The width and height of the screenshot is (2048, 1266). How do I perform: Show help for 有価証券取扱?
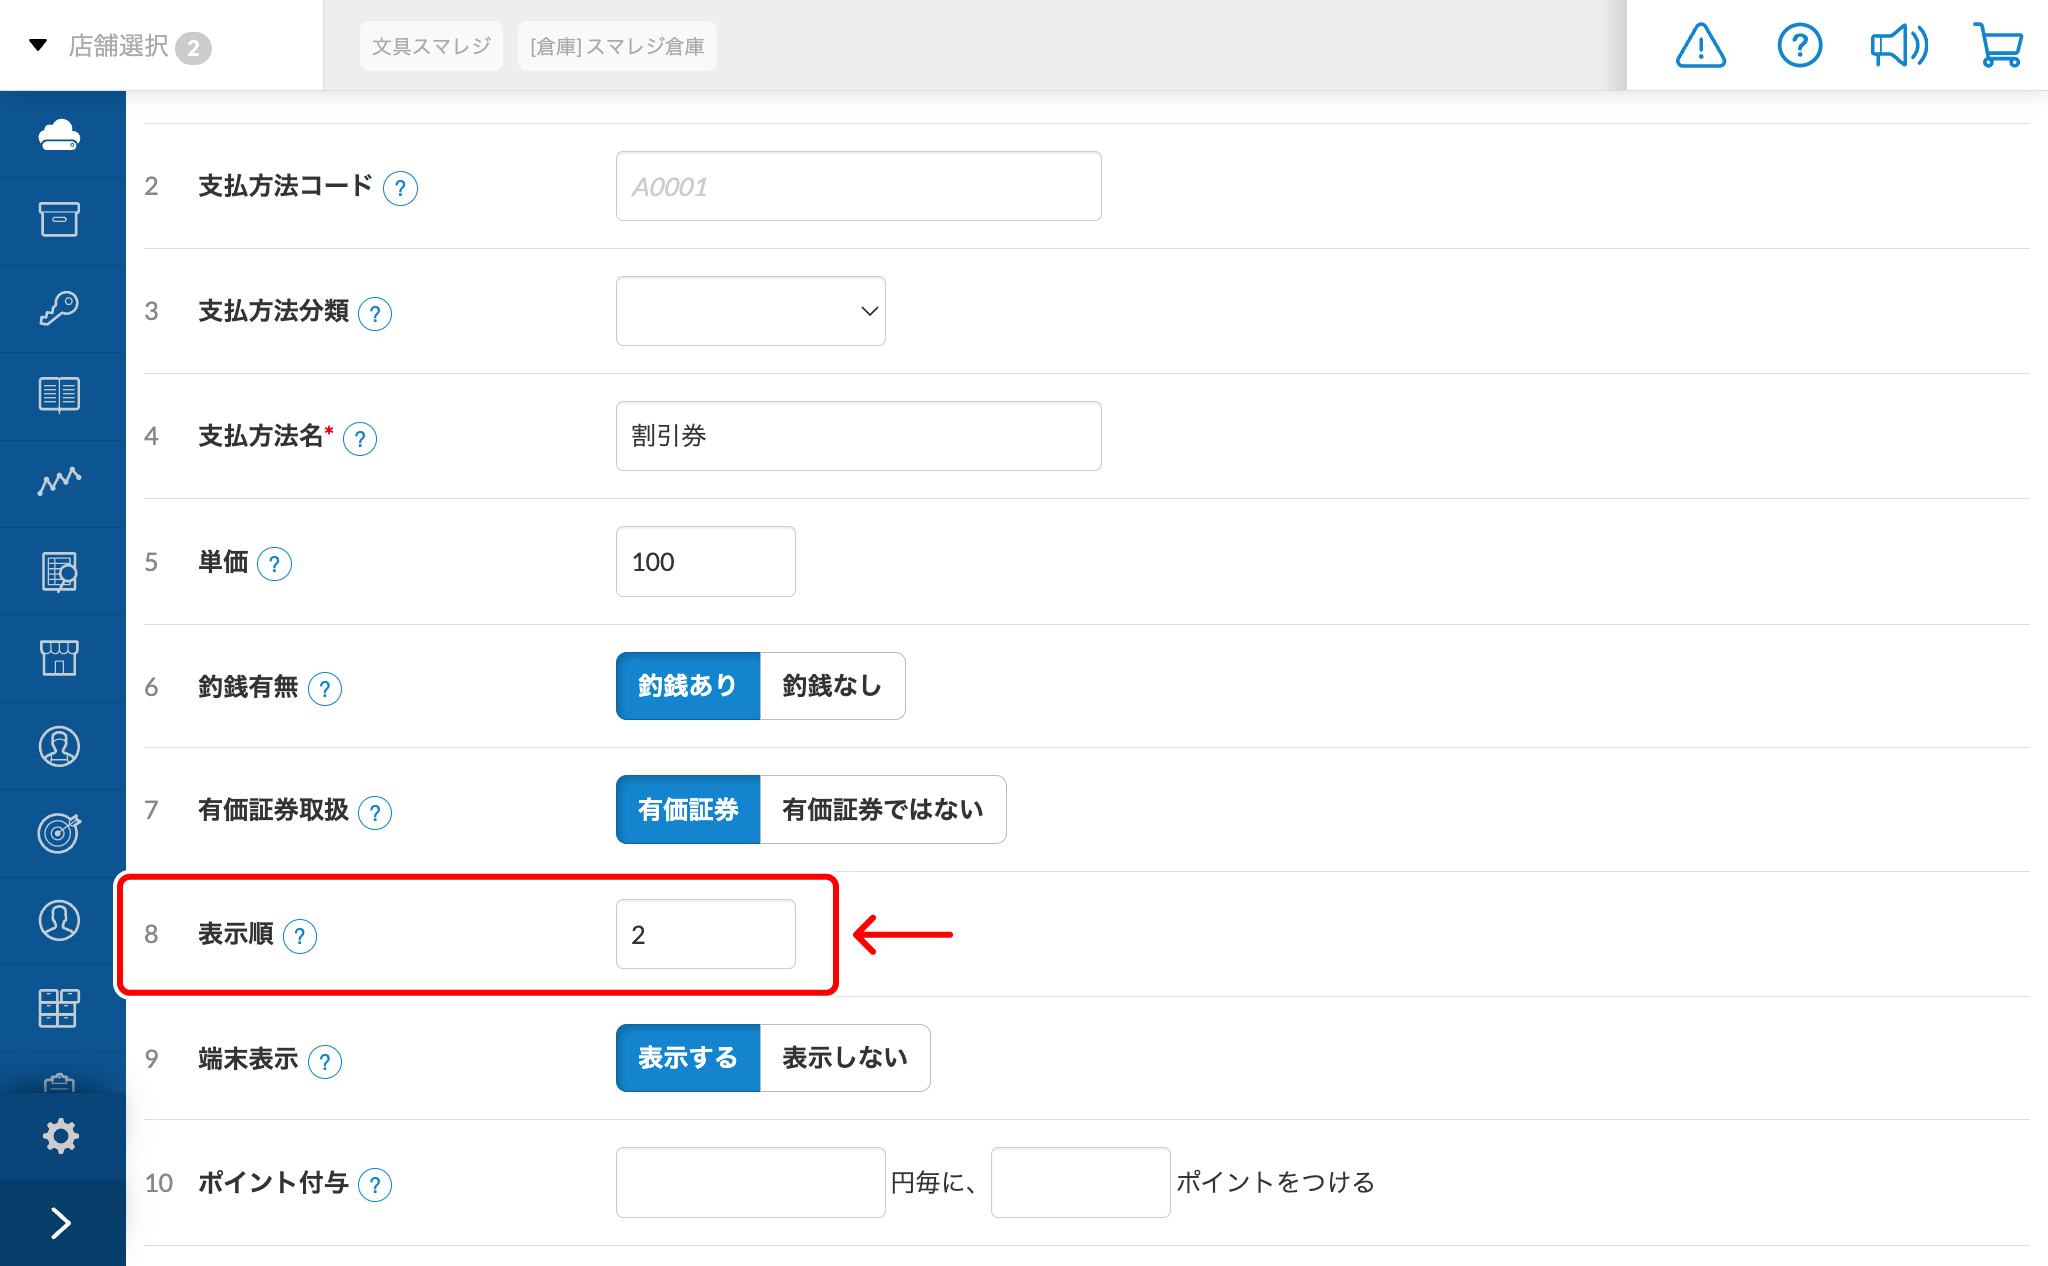pyautogui.click(x=375, y=812)
